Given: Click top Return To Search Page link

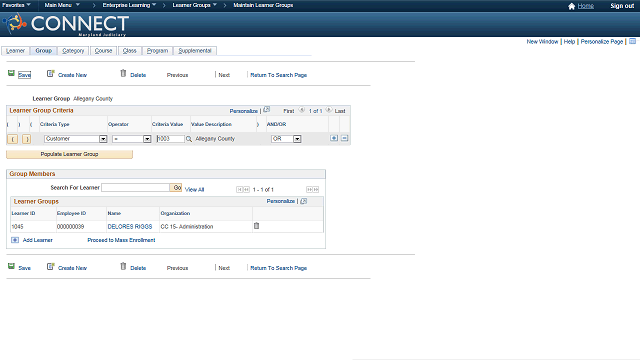Looking at the screenshot, I should pyautogui.click(x=278, y=75).
